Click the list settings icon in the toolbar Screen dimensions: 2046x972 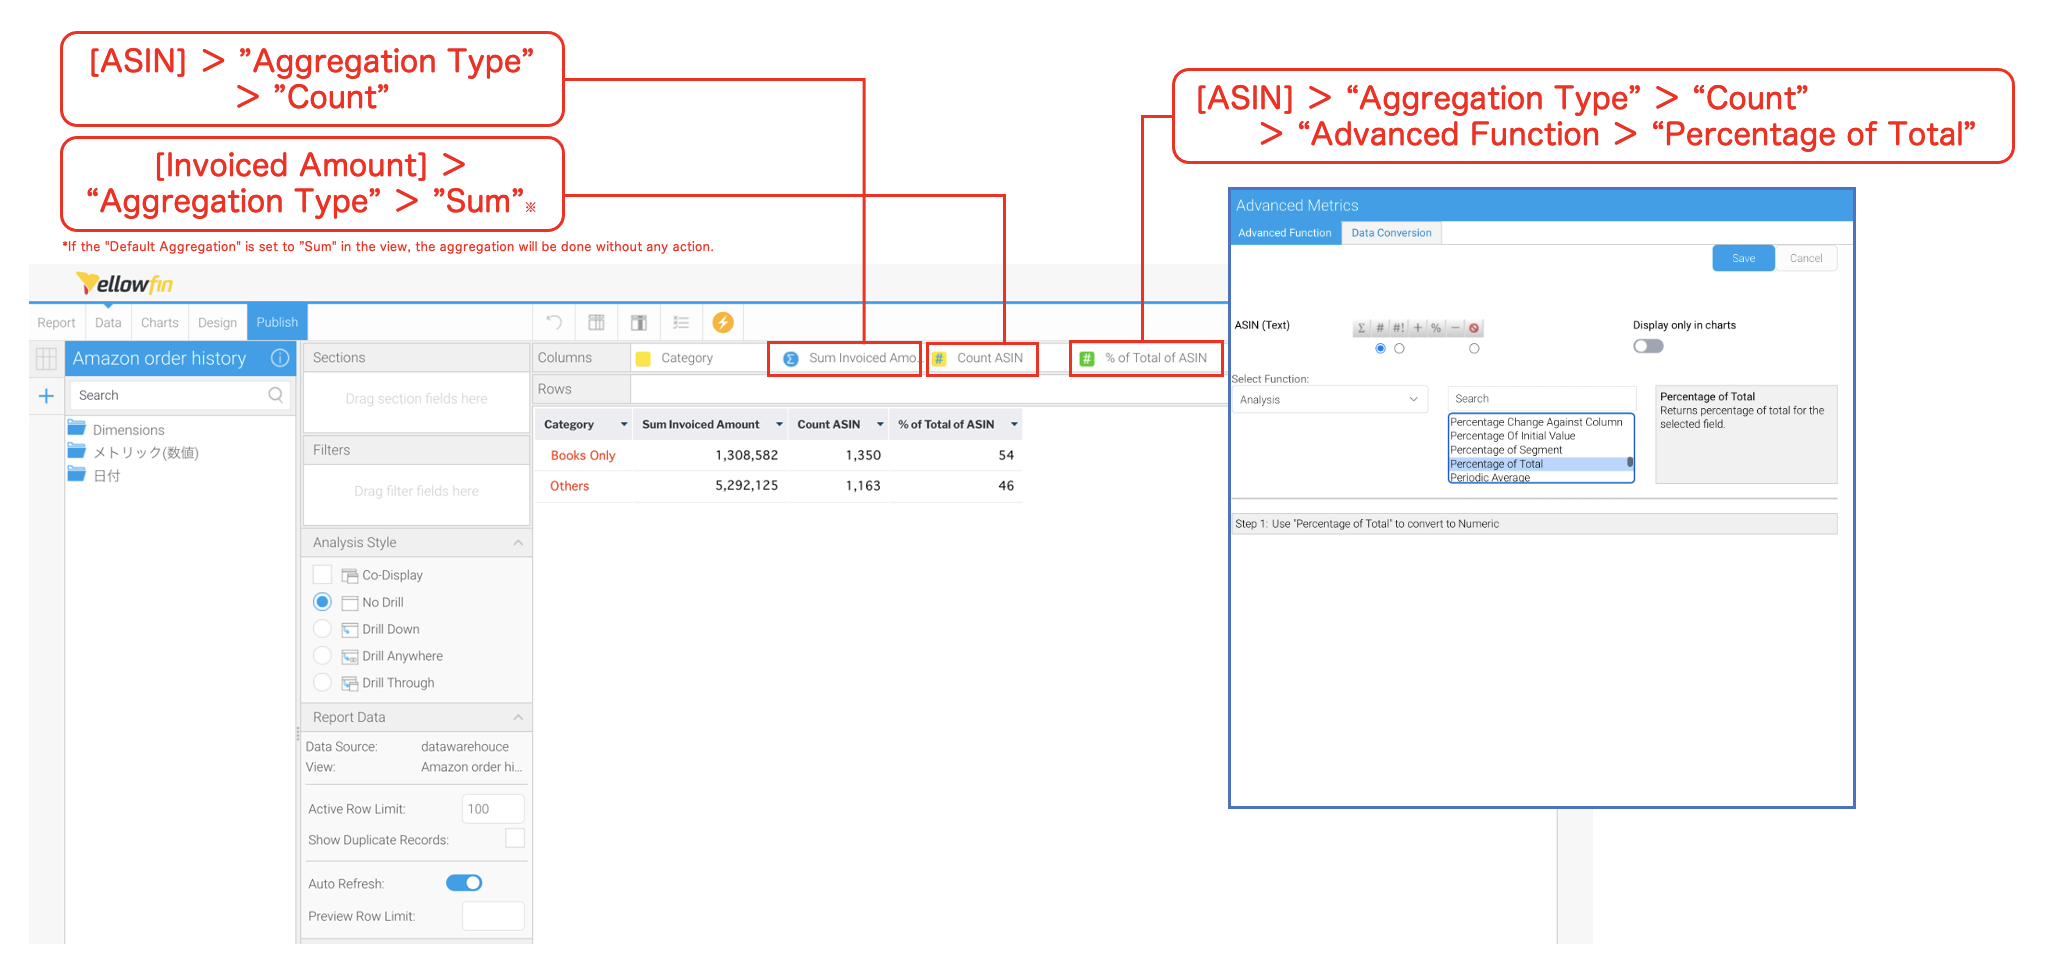click(681, 322)
